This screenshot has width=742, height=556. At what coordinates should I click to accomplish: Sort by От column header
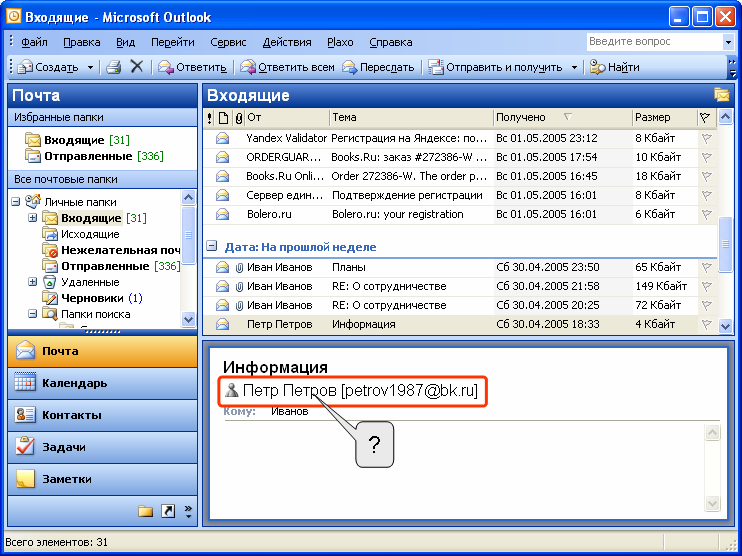287,118
